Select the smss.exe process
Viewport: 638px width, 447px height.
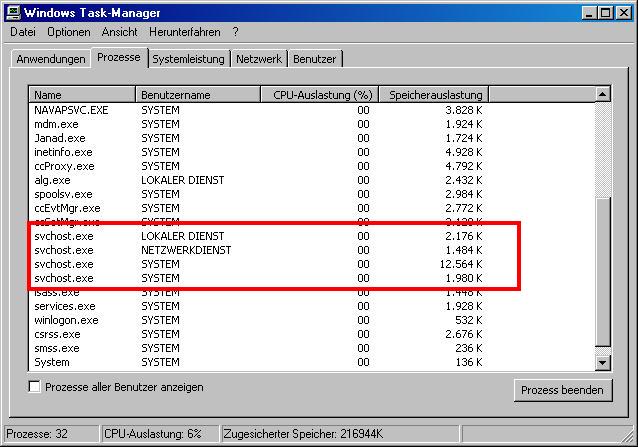[259, 348]
